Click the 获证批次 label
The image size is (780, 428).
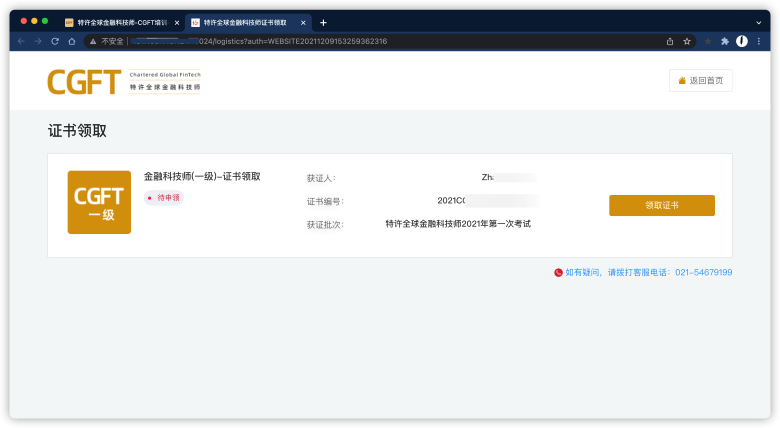tap(325, 225)
